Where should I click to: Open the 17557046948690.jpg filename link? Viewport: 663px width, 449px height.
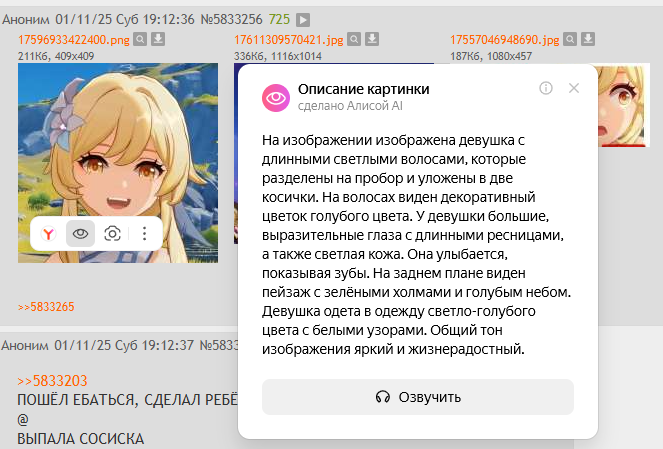click(x=505, y=40)
